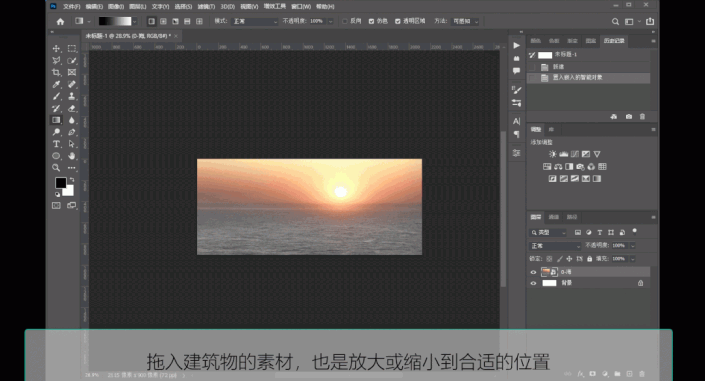Toggle lock transparent pixels checkerboard
The width and height of the screenshot is (705, 381).
[x=549, y=259]
